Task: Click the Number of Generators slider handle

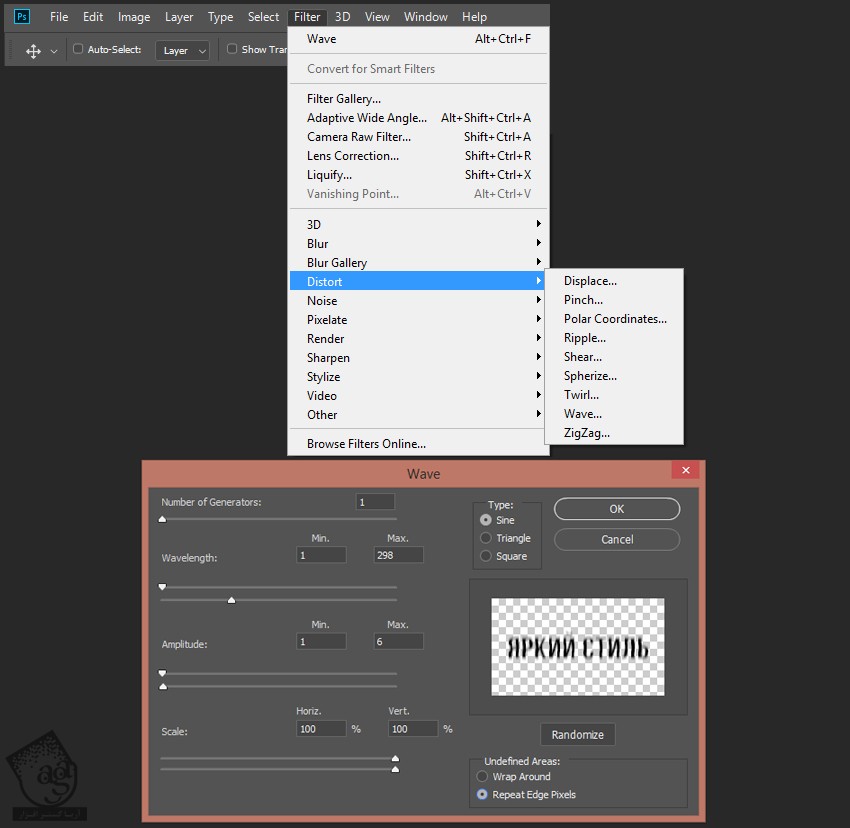Action: [162, 519]
